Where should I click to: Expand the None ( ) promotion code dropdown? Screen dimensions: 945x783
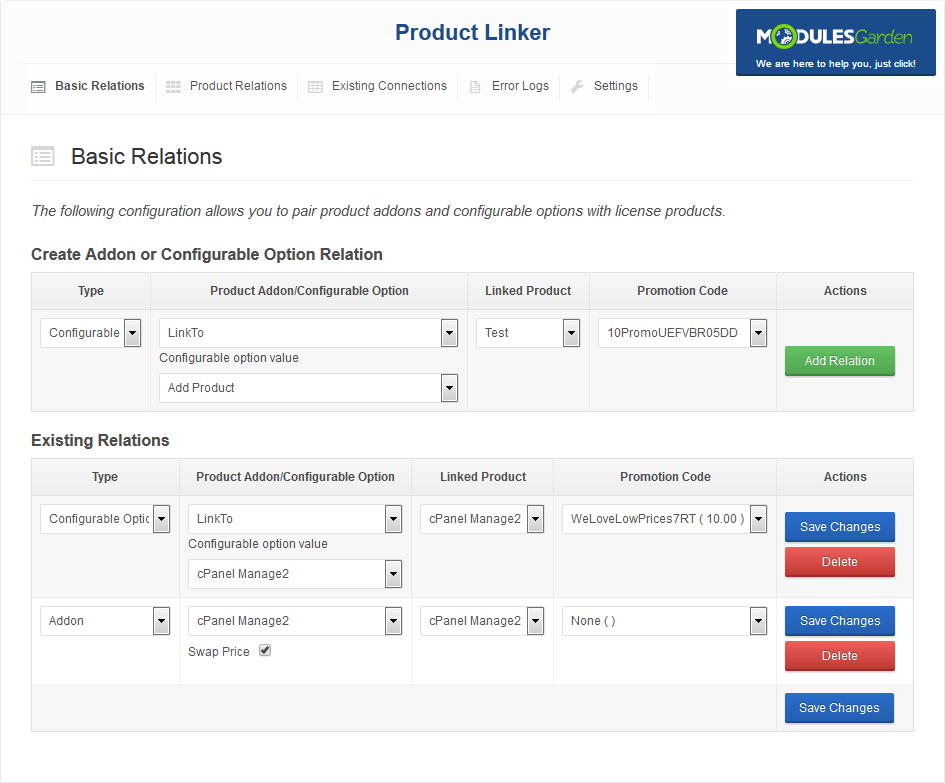tap(664, 621)
